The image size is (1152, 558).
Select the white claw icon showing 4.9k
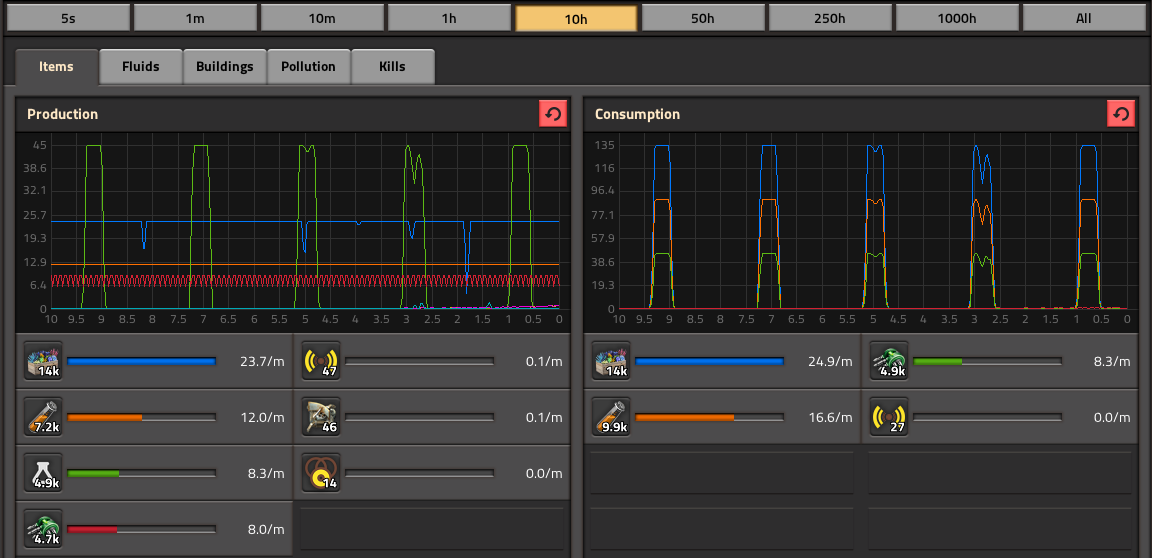pos(43,473)
